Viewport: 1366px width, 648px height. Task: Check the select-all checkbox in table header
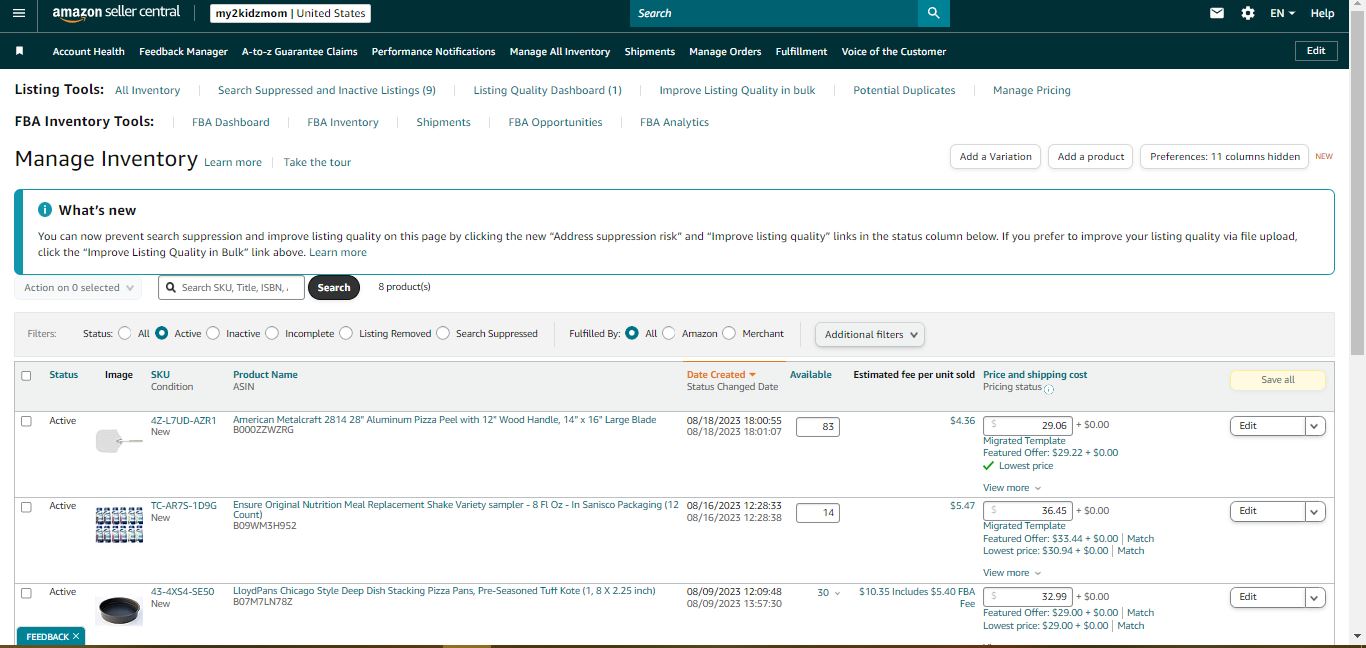[26, 376]
